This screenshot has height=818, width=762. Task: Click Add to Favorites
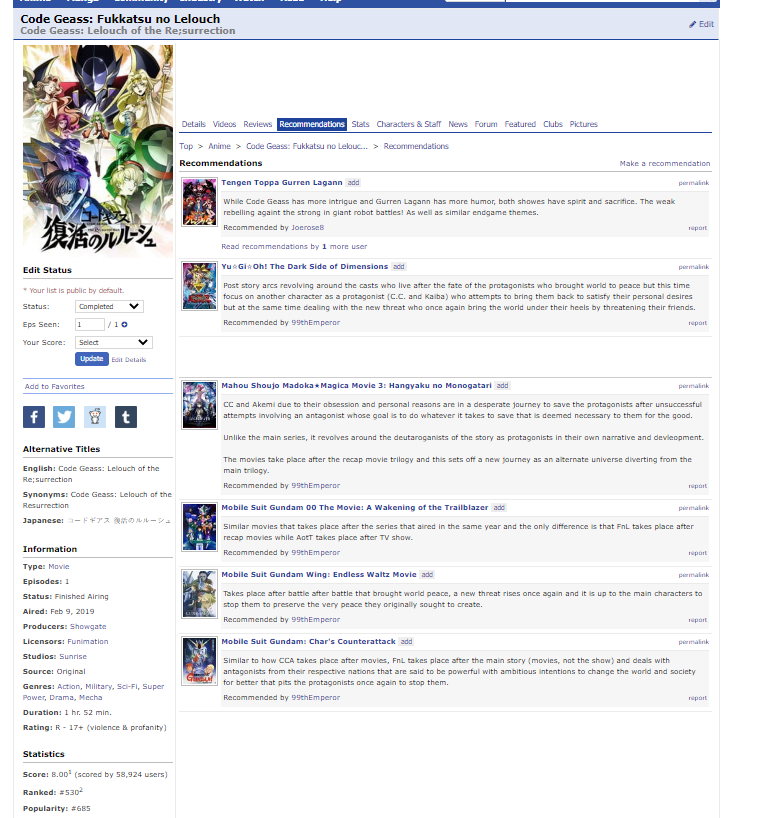pos(54,386)
